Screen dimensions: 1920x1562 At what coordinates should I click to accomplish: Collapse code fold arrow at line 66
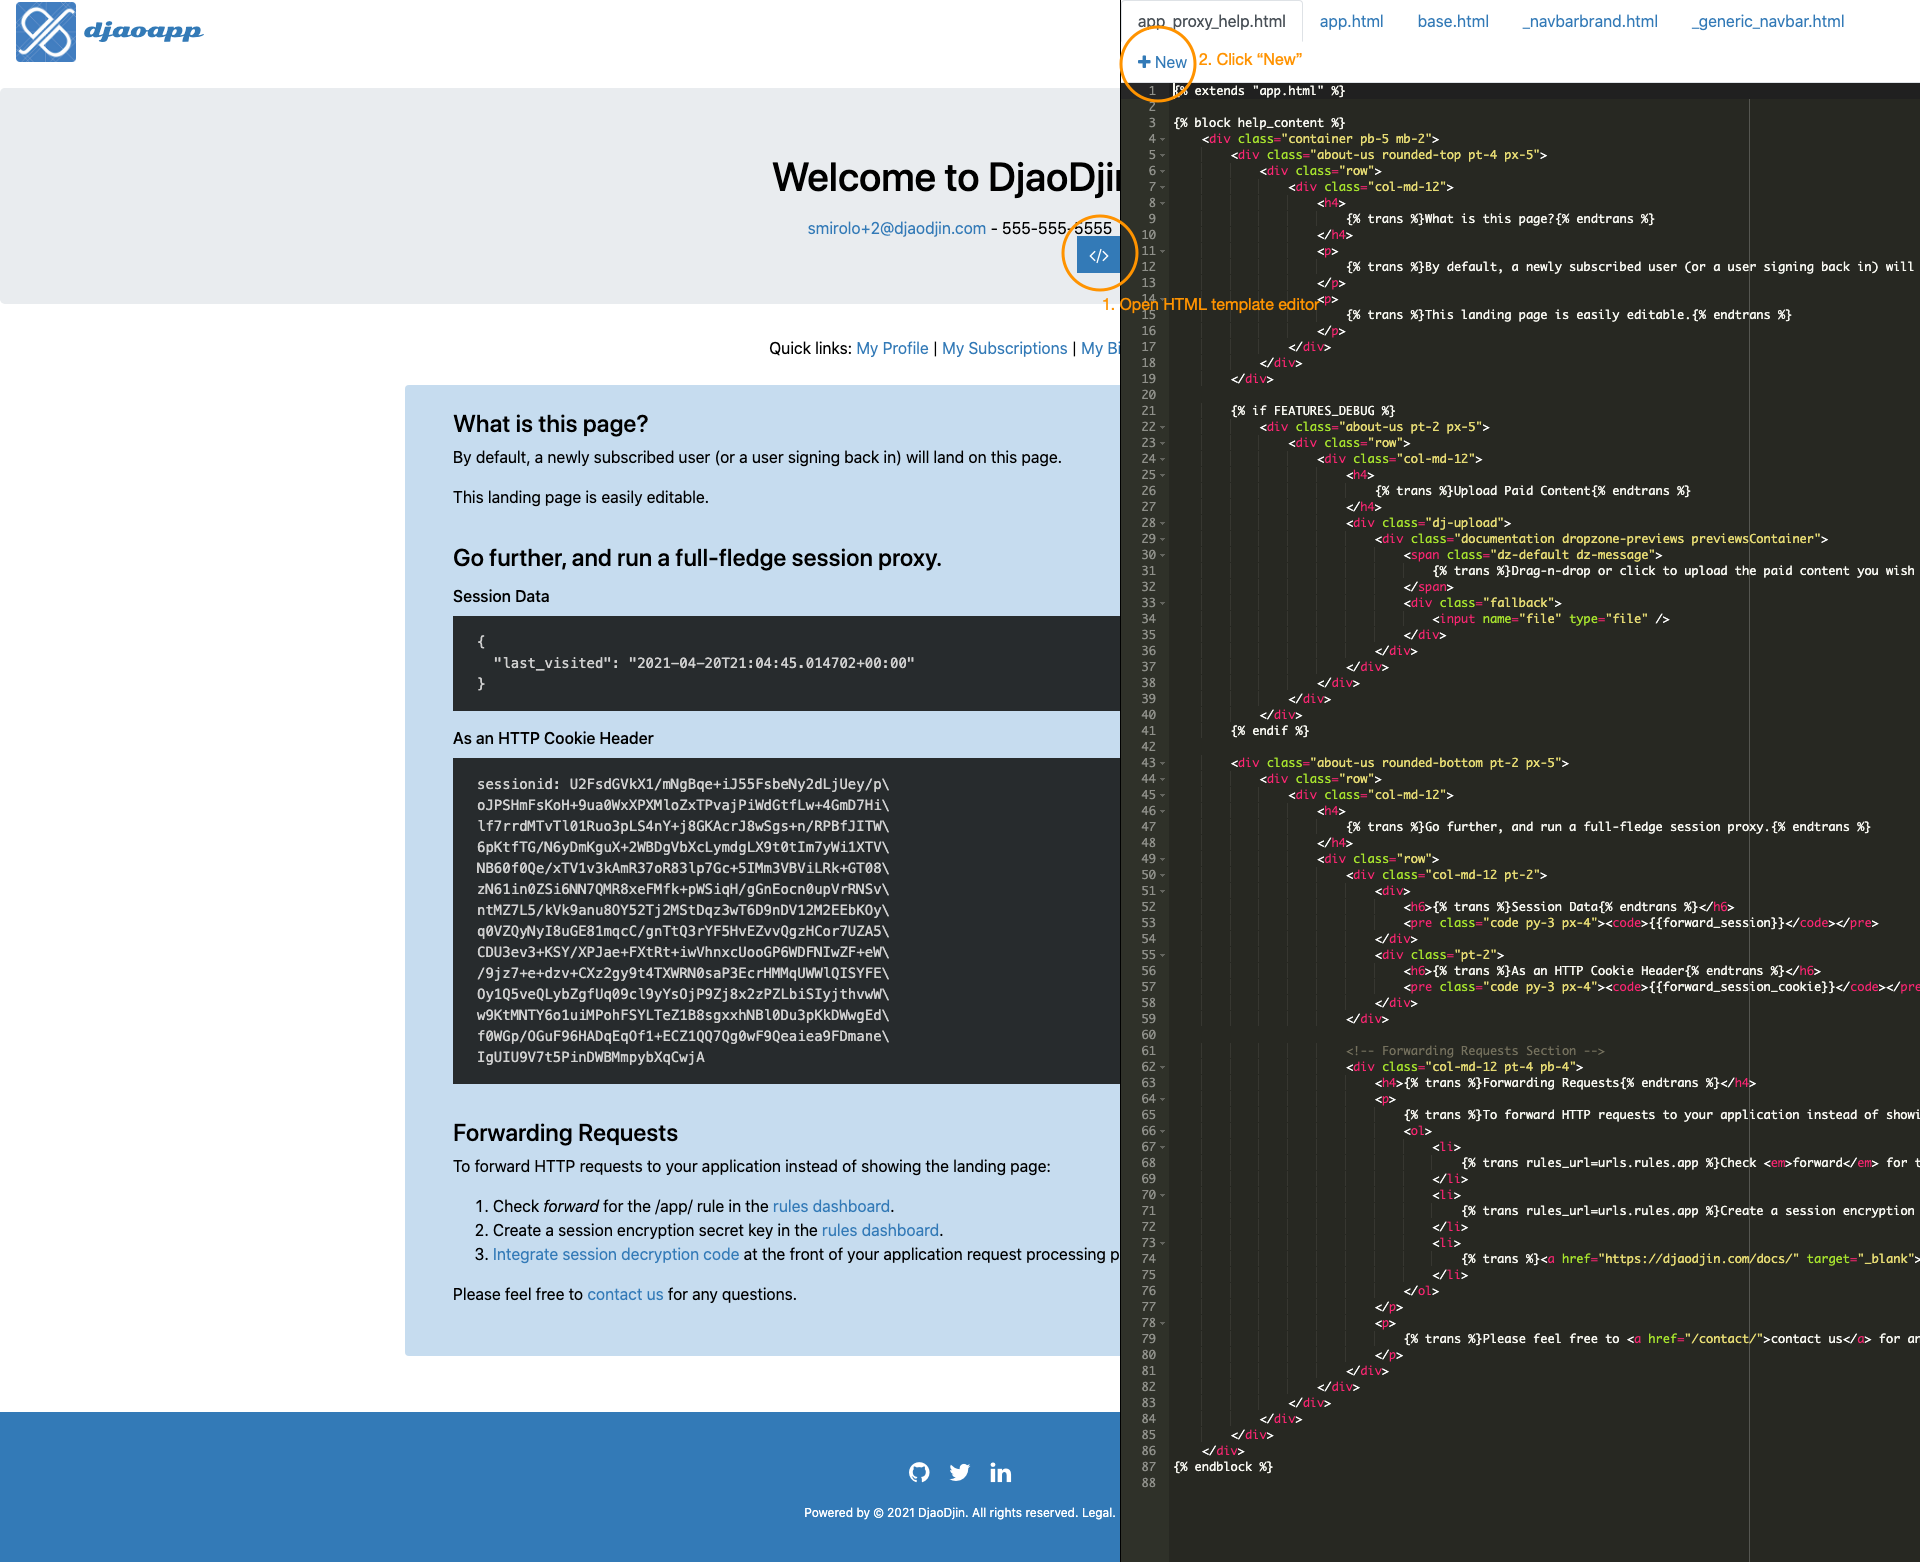click(1163, 1131)
